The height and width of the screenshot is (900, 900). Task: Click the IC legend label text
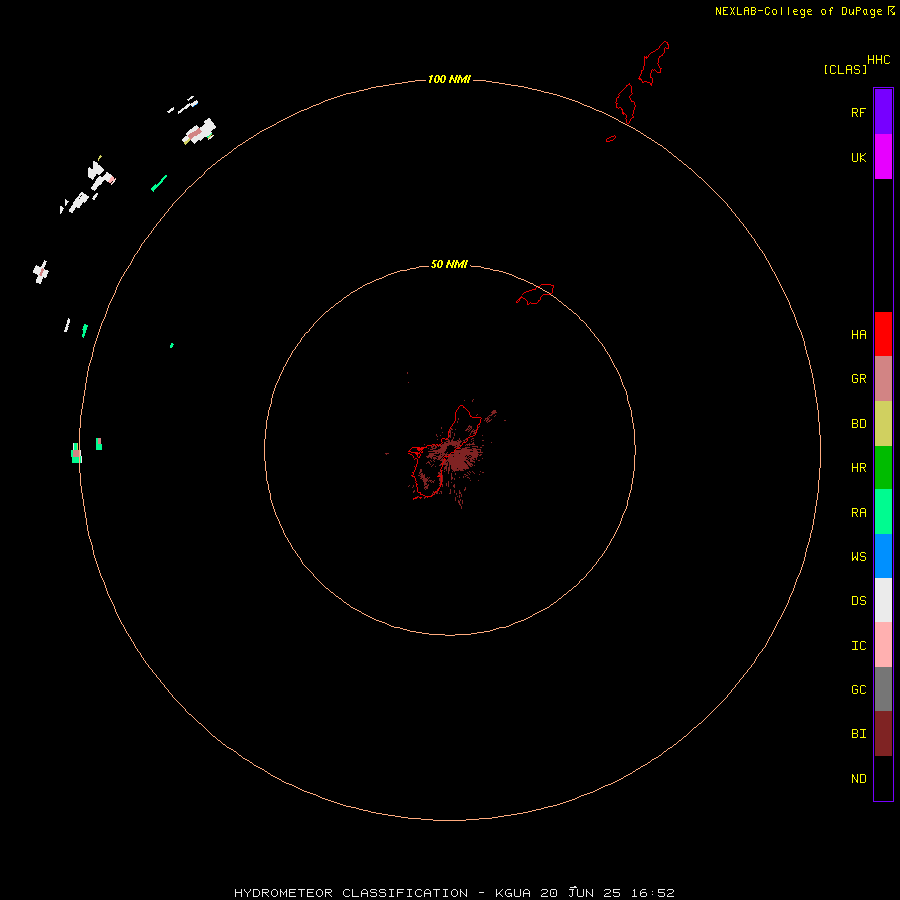pyautogui.click(x=859, y=646)
